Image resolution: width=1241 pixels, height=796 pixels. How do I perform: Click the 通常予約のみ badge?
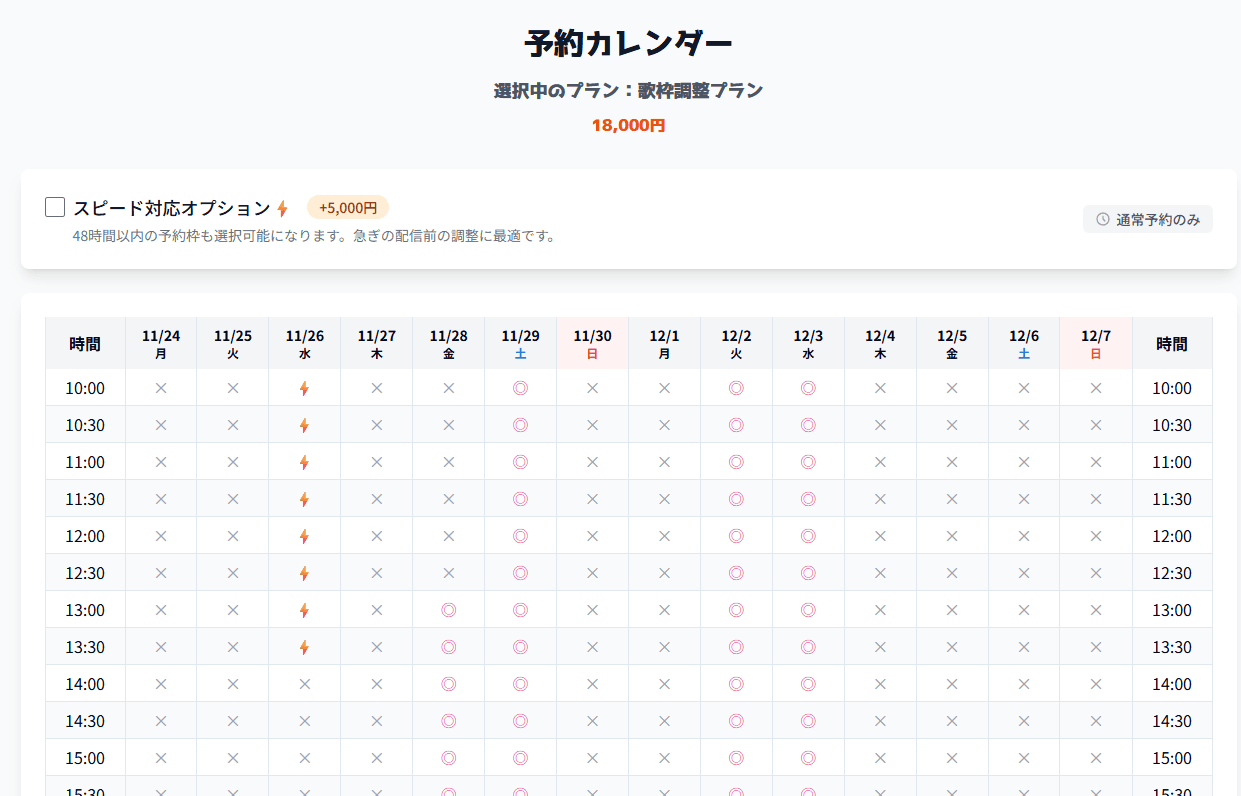[1147, 219]
